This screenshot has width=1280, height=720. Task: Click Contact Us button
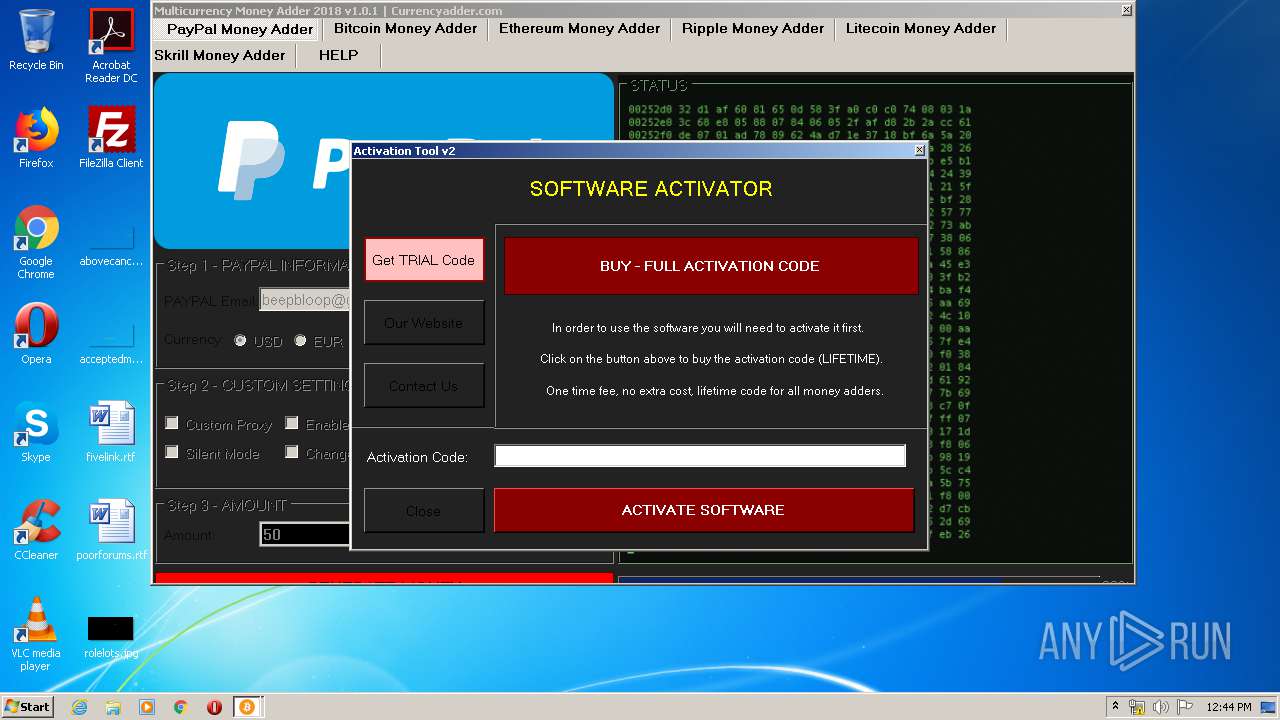(x=424, y=386)
